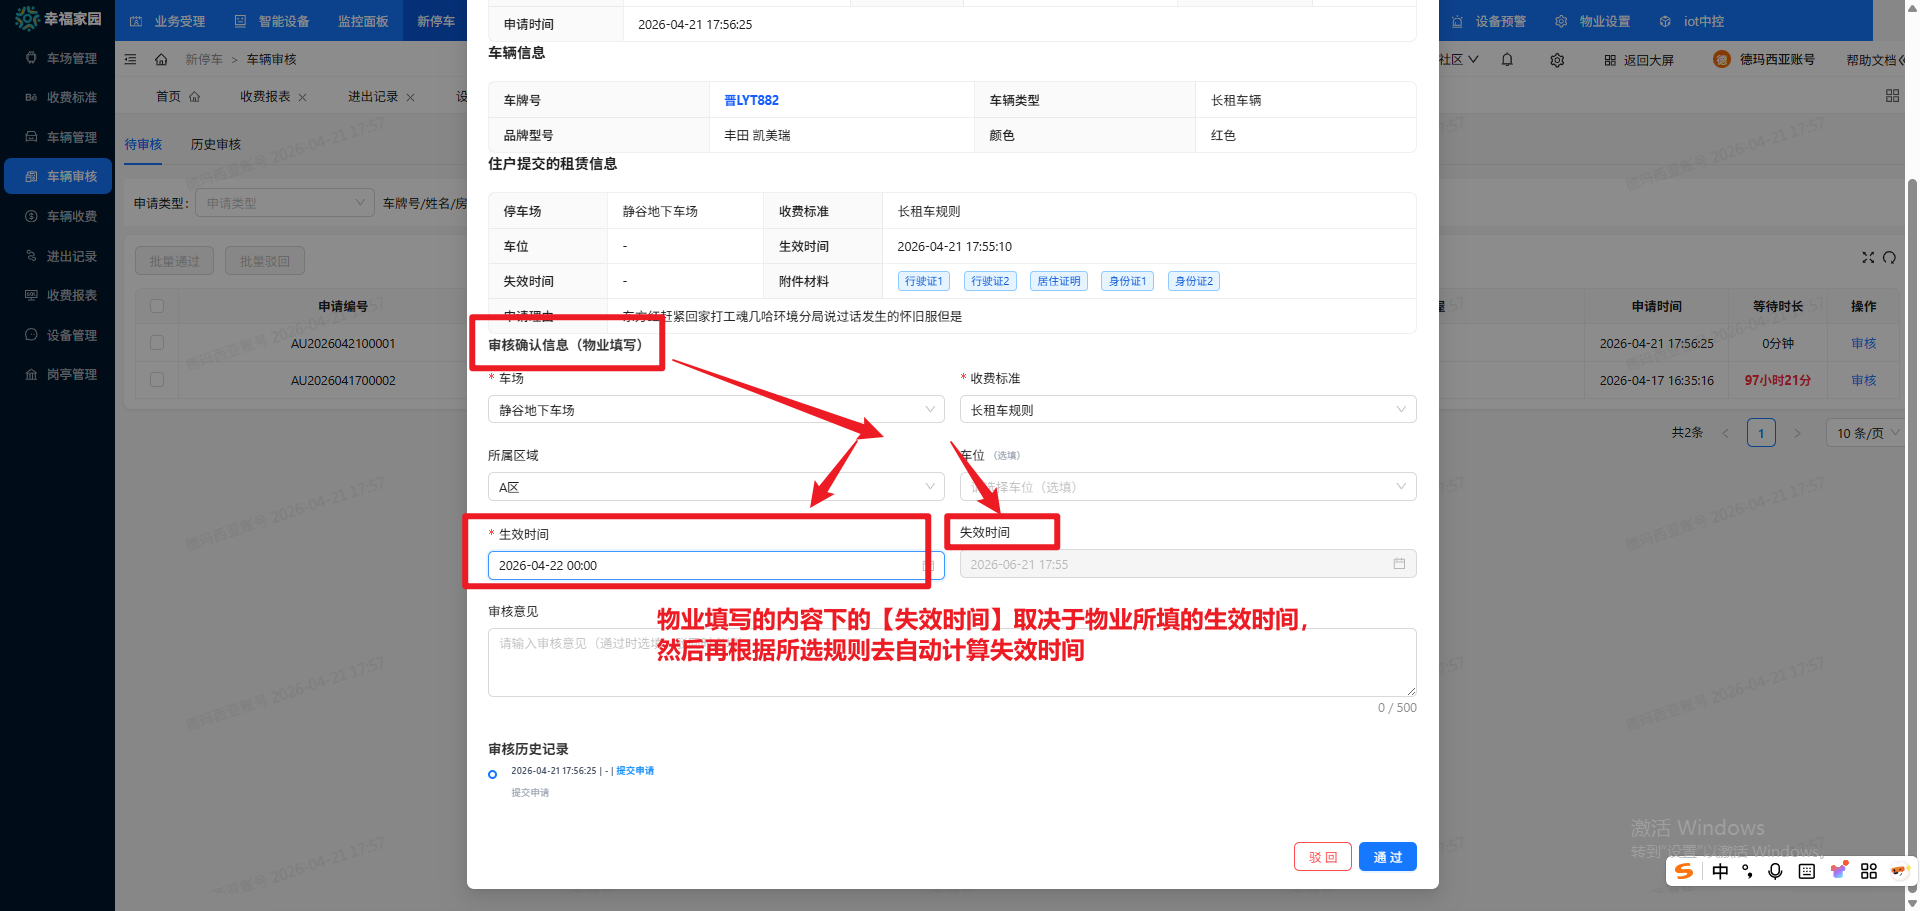
Task: Open the optional 车位 selection dropdown
Action: click(1187, 486)
